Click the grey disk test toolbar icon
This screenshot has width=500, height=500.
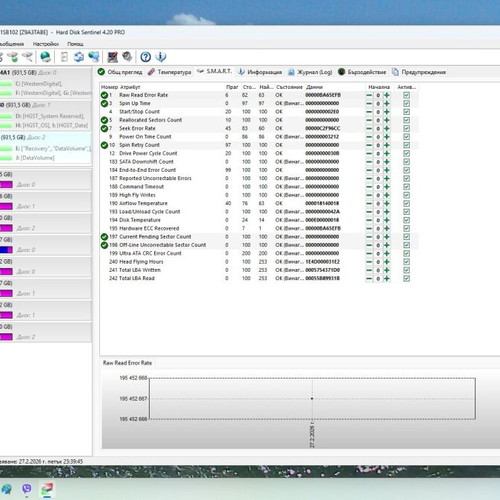click(127, 57)
